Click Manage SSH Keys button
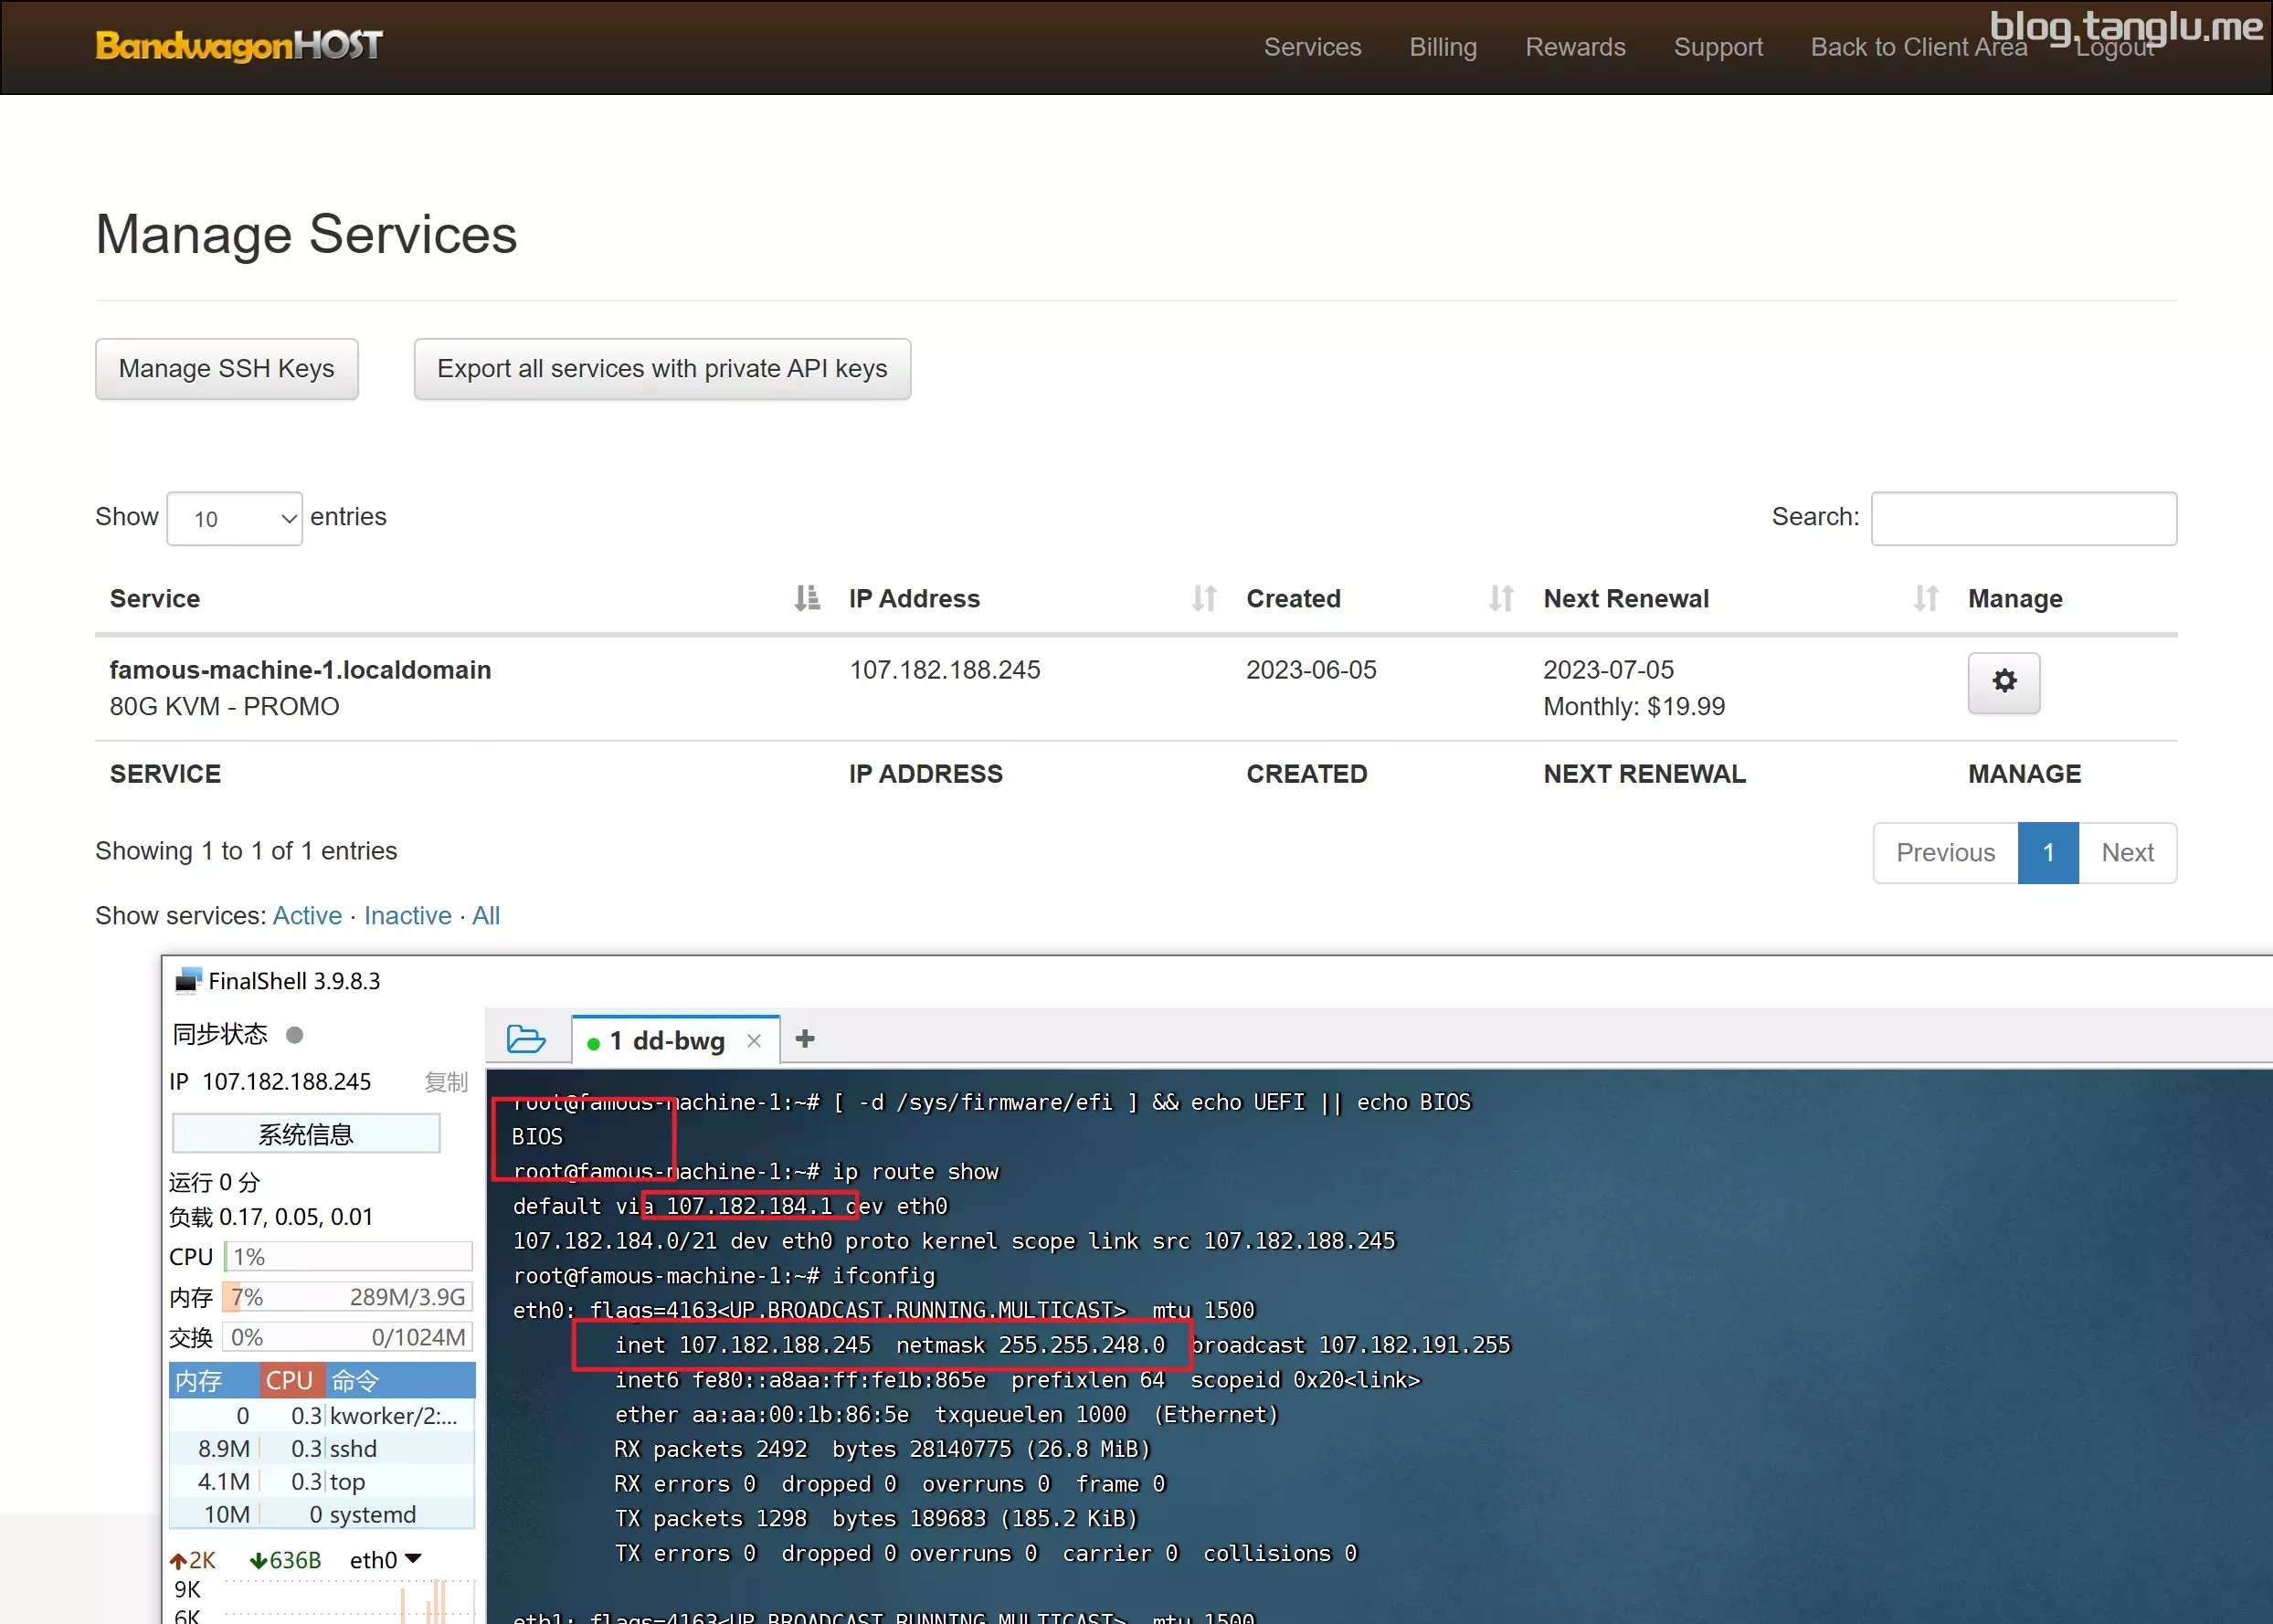Viewport: 2273px width, 1624px height. pyautogui.click(x=226, y=369)
